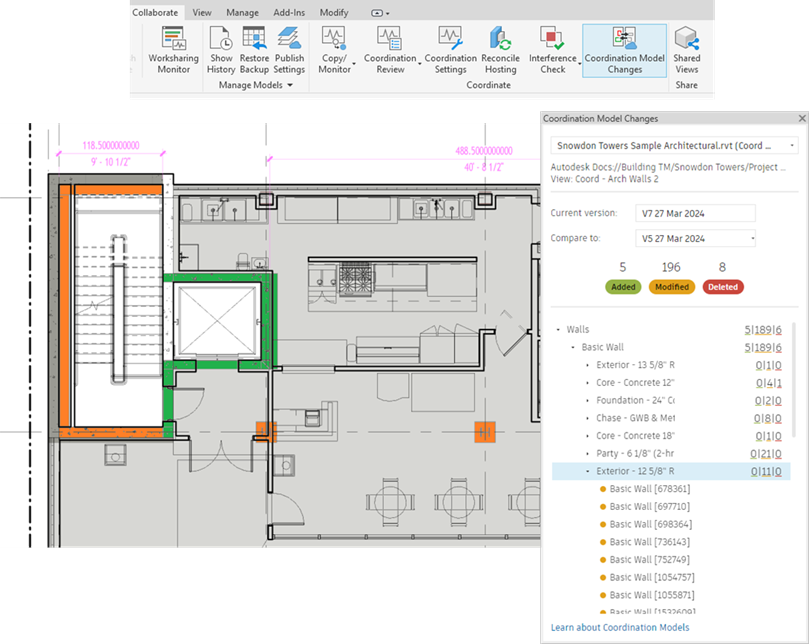
Task: Open the Manage ribbon tab
Action: [x=242, y=12]
